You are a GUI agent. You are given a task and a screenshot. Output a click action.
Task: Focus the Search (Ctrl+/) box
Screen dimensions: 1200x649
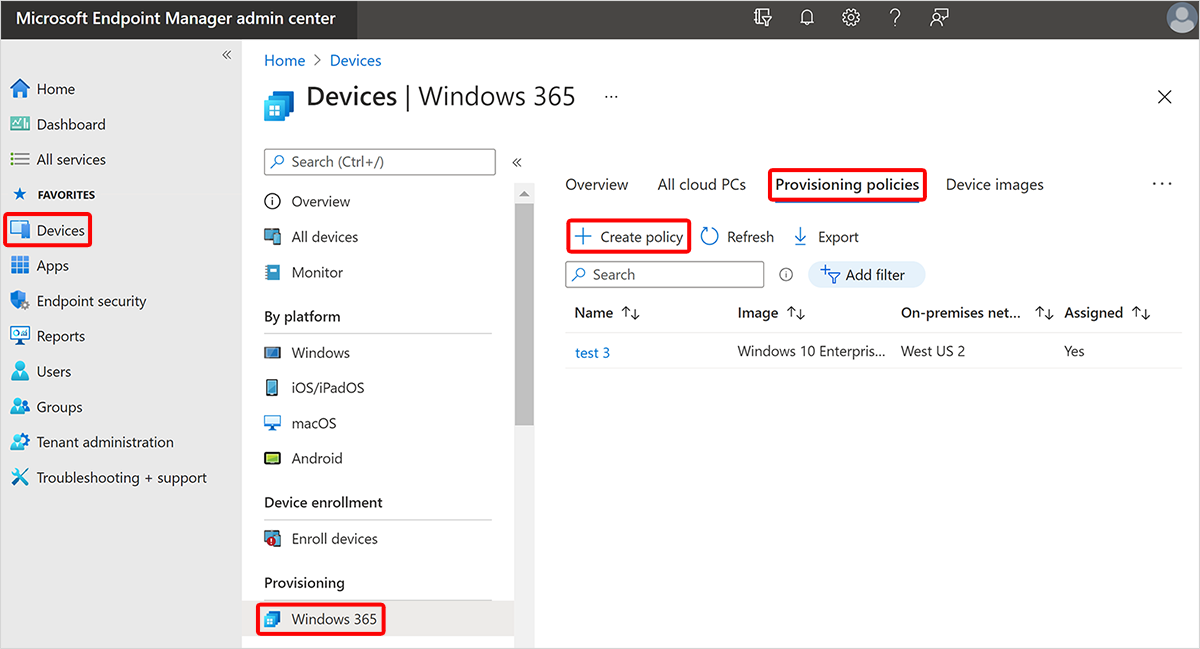click(x=380, y=162)
